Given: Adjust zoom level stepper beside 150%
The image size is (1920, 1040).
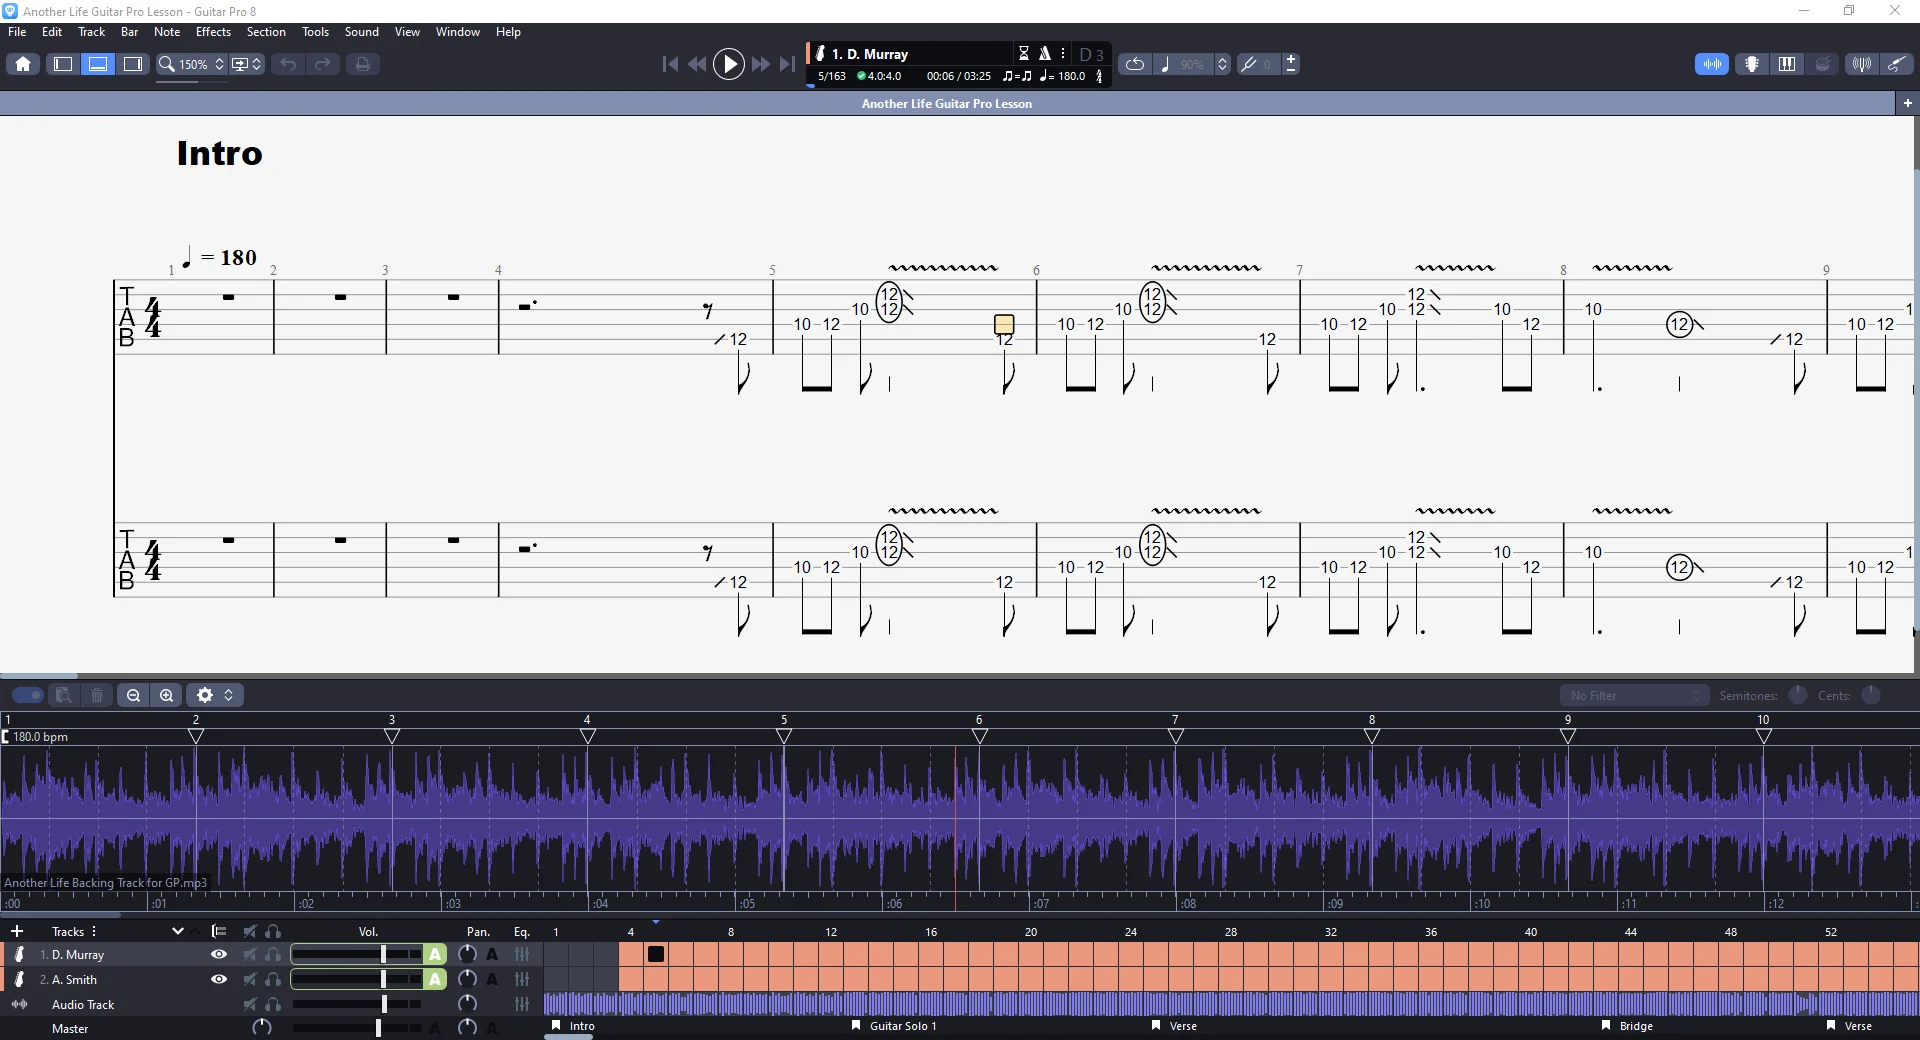Looking at the screenshot, I should (220, 64).
